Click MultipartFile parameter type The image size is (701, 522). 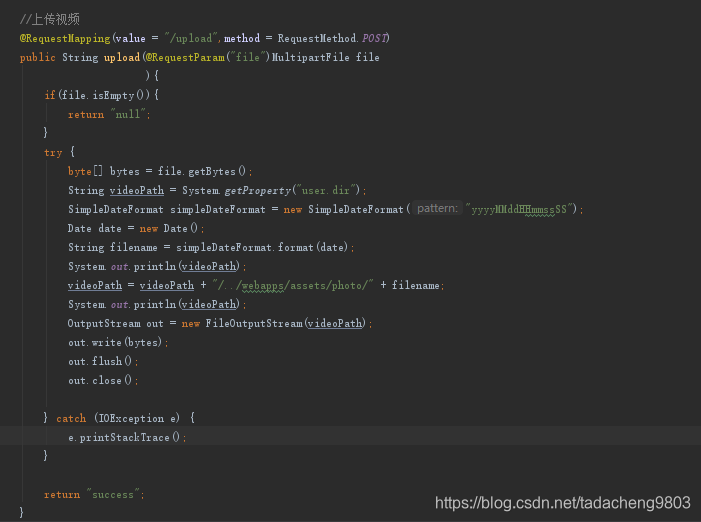point(311,57)
